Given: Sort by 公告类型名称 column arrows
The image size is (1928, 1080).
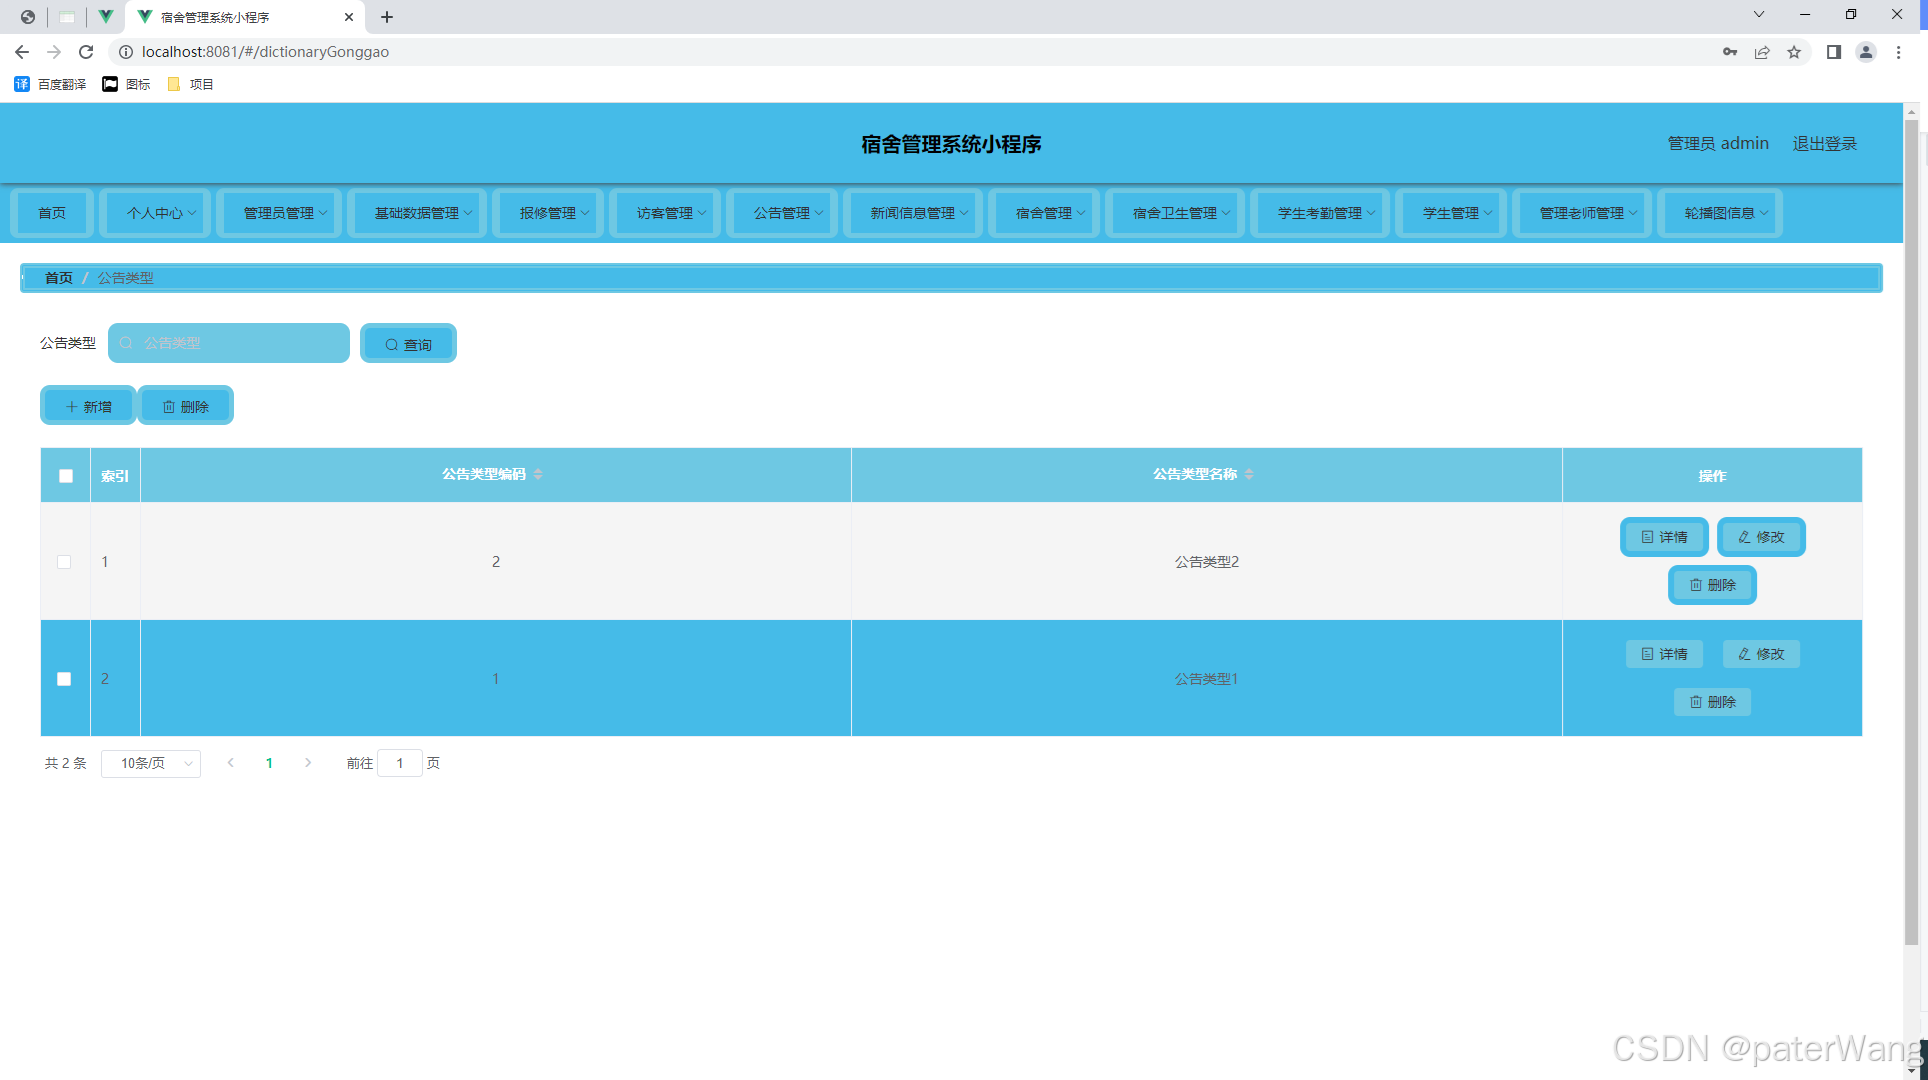Looking at the screenshot, I should point(1249,474).
